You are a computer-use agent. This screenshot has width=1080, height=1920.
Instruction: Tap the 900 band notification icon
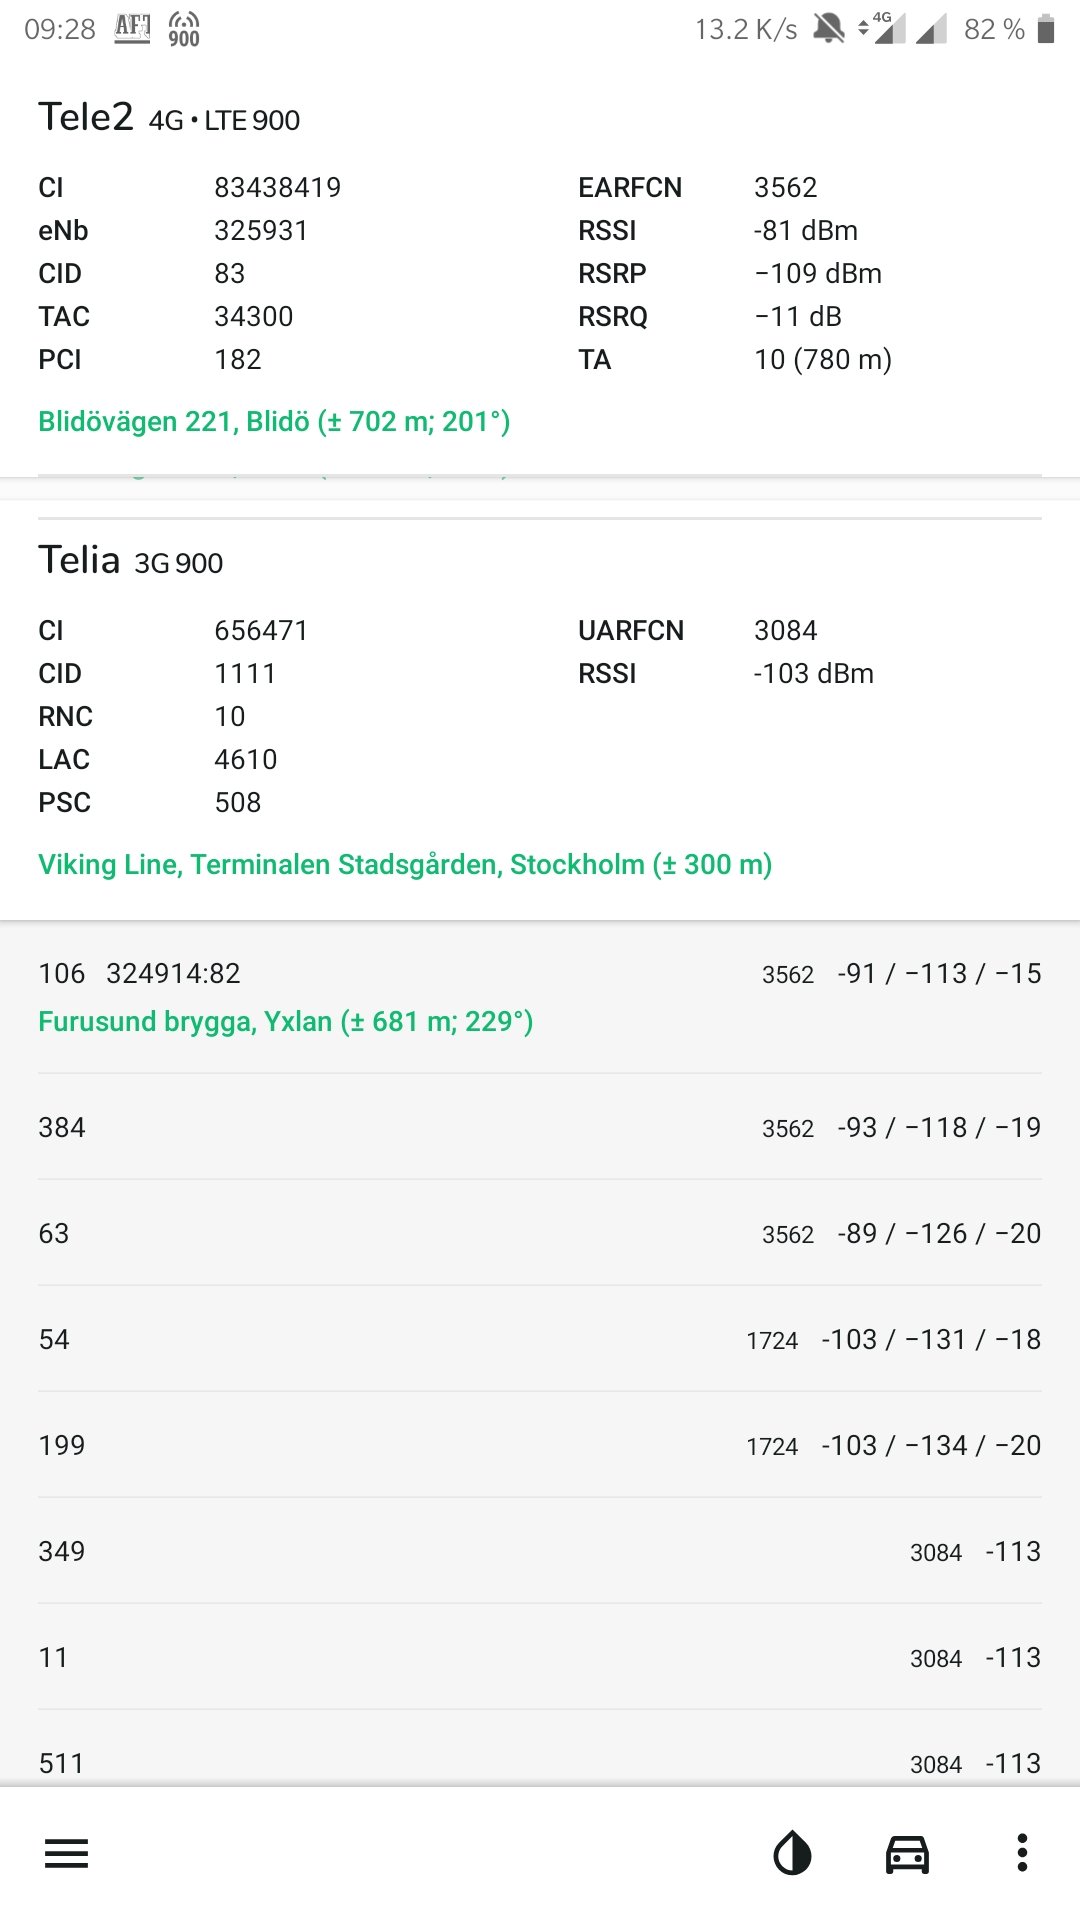184,29
